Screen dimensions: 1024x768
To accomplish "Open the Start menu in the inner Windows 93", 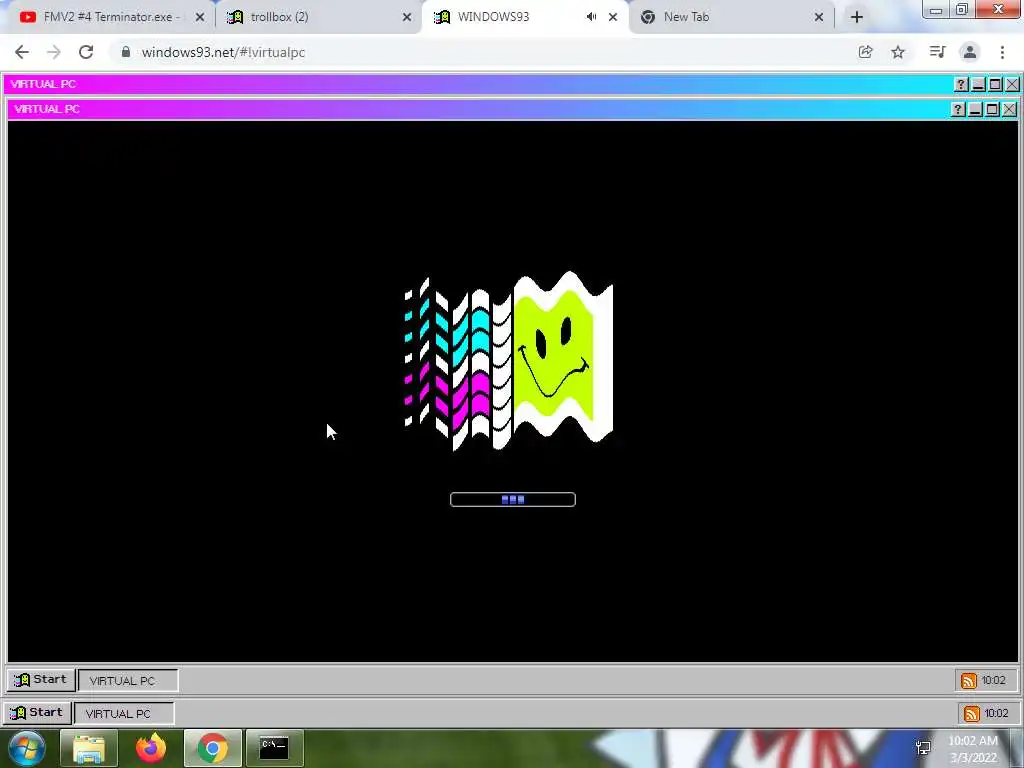I will click(40, 680).
